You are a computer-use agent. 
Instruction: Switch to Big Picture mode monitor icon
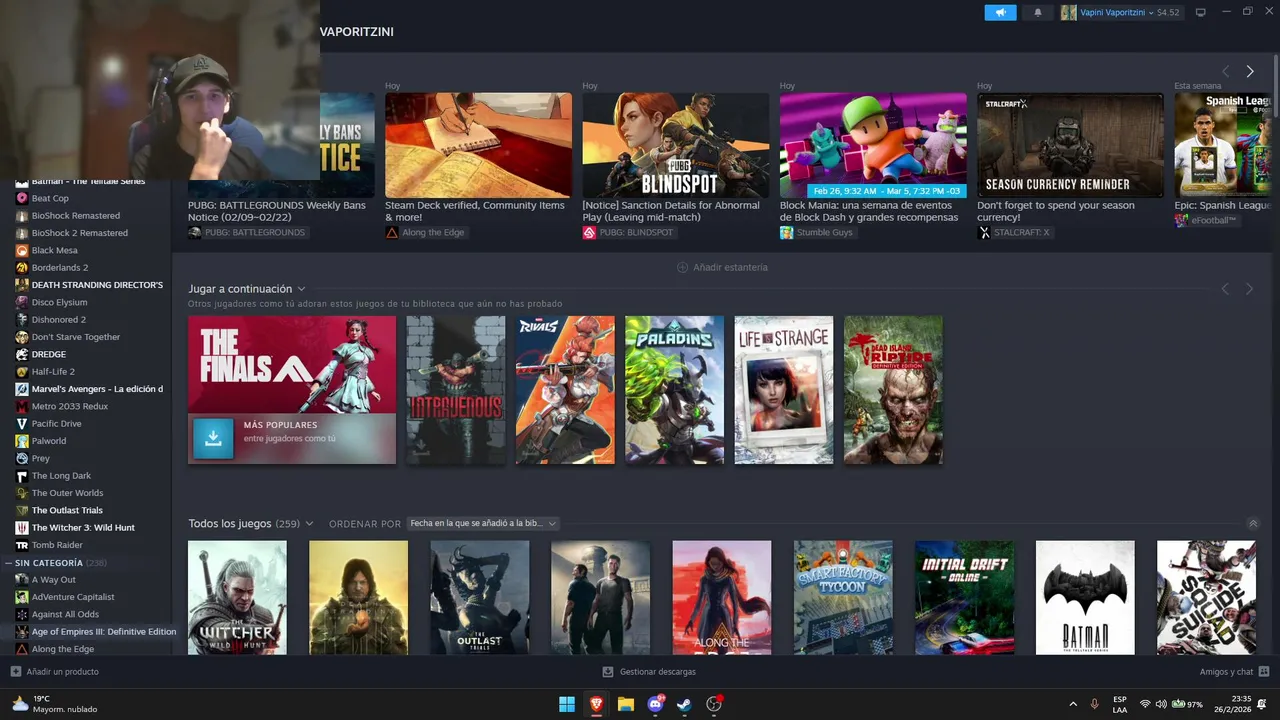coord(1200,13)
